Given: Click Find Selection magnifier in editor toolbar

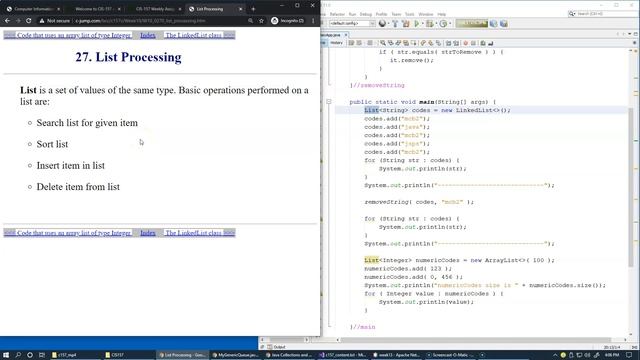Looking at the screenshot, I should point(383,43).
